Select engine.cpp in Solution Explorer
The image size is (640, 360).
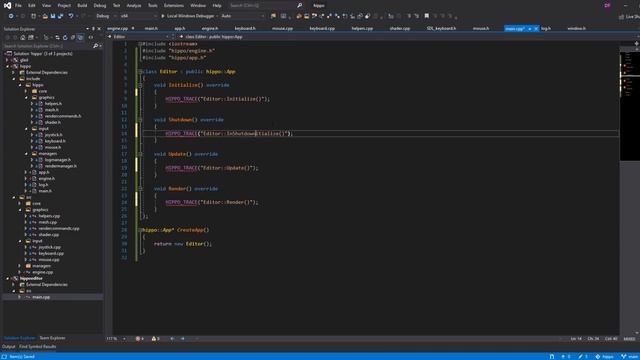42,272
